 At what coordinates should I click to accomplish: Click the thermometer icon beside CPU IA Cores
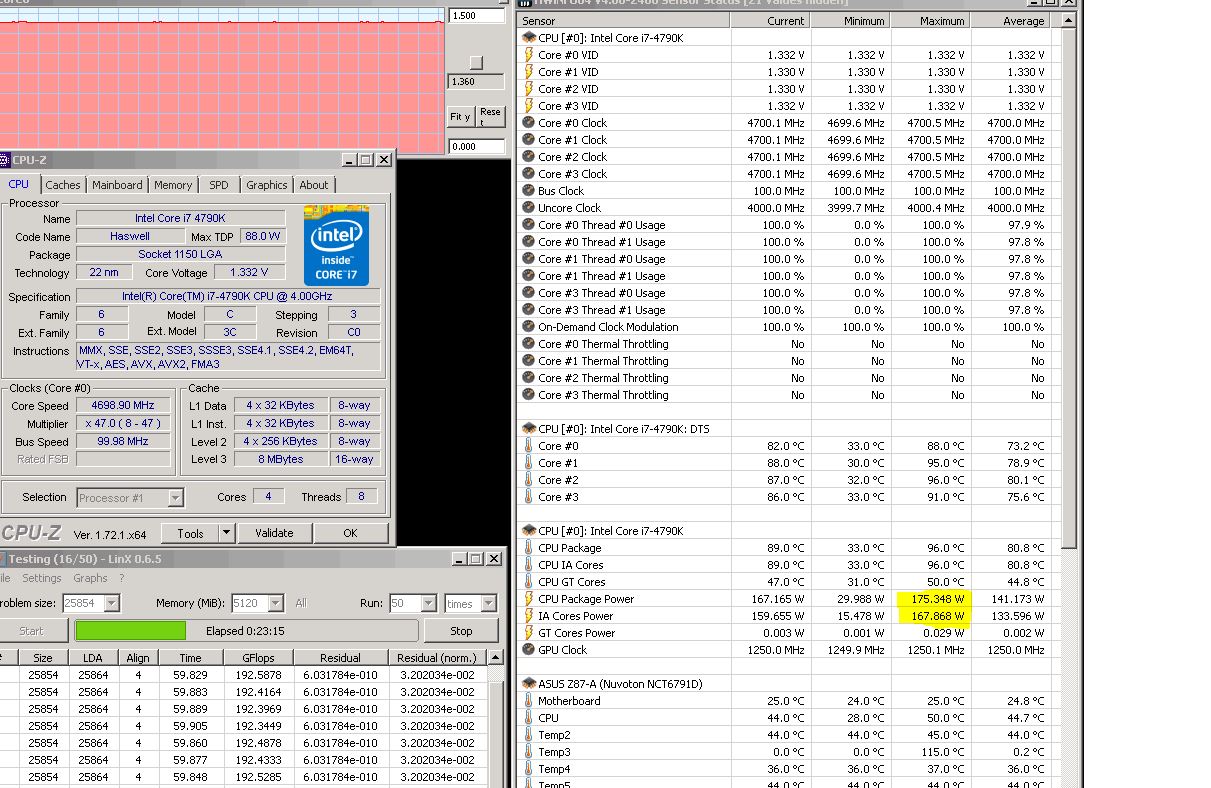pos(529,565)
